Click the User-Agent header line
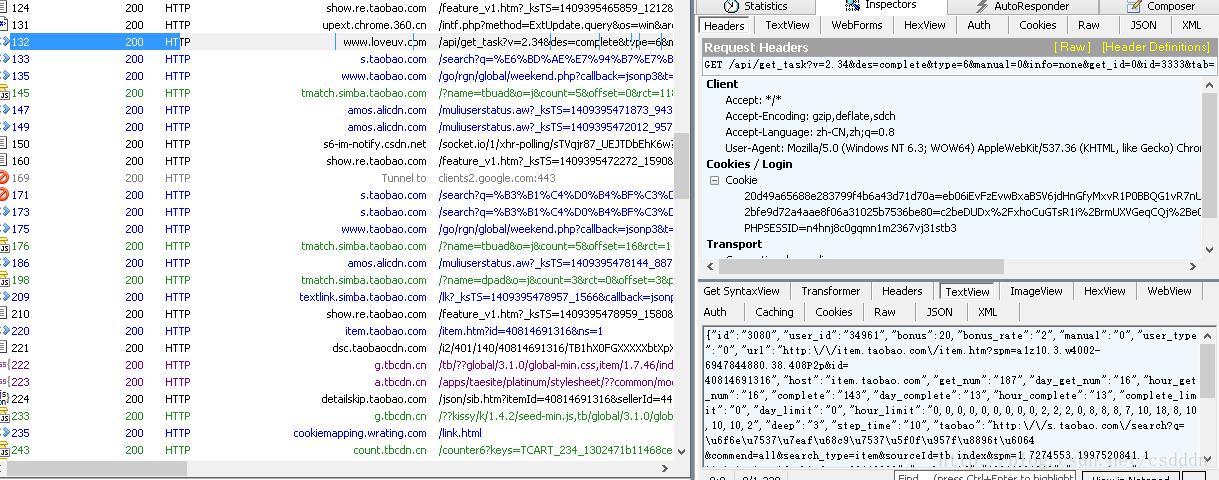 coord(963,148)
